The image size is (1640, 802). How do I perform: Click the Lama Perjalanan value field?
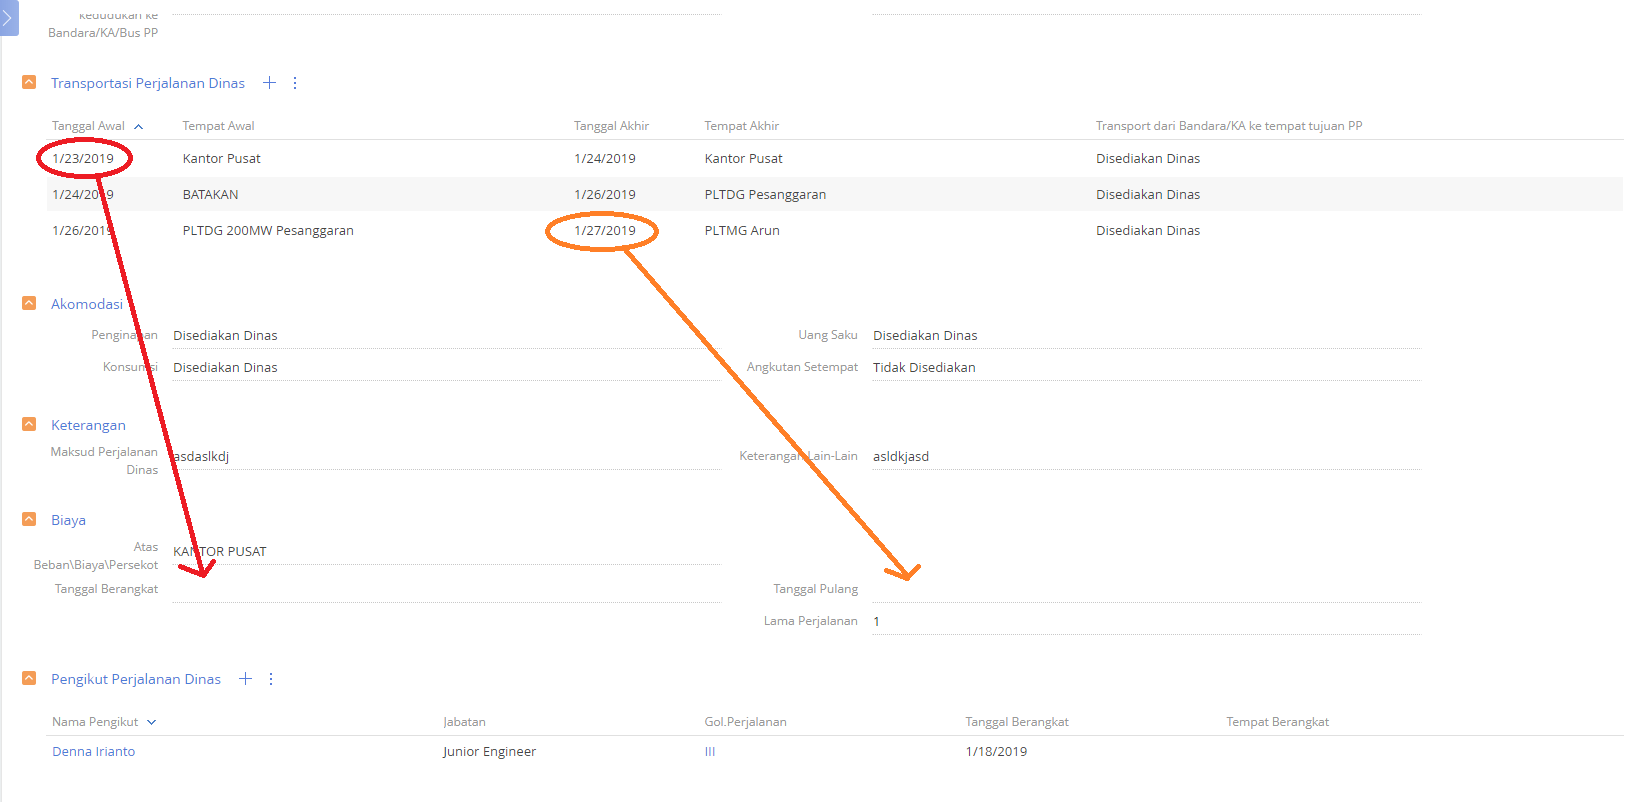click(1146, 621)
